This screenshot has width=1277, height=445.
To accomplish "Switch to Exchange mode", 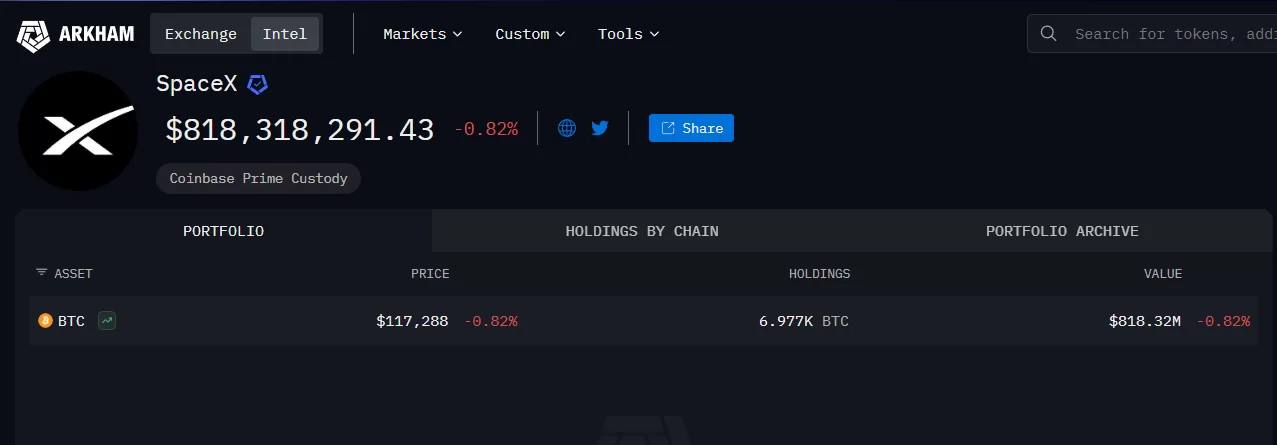I will pos(201,34).
